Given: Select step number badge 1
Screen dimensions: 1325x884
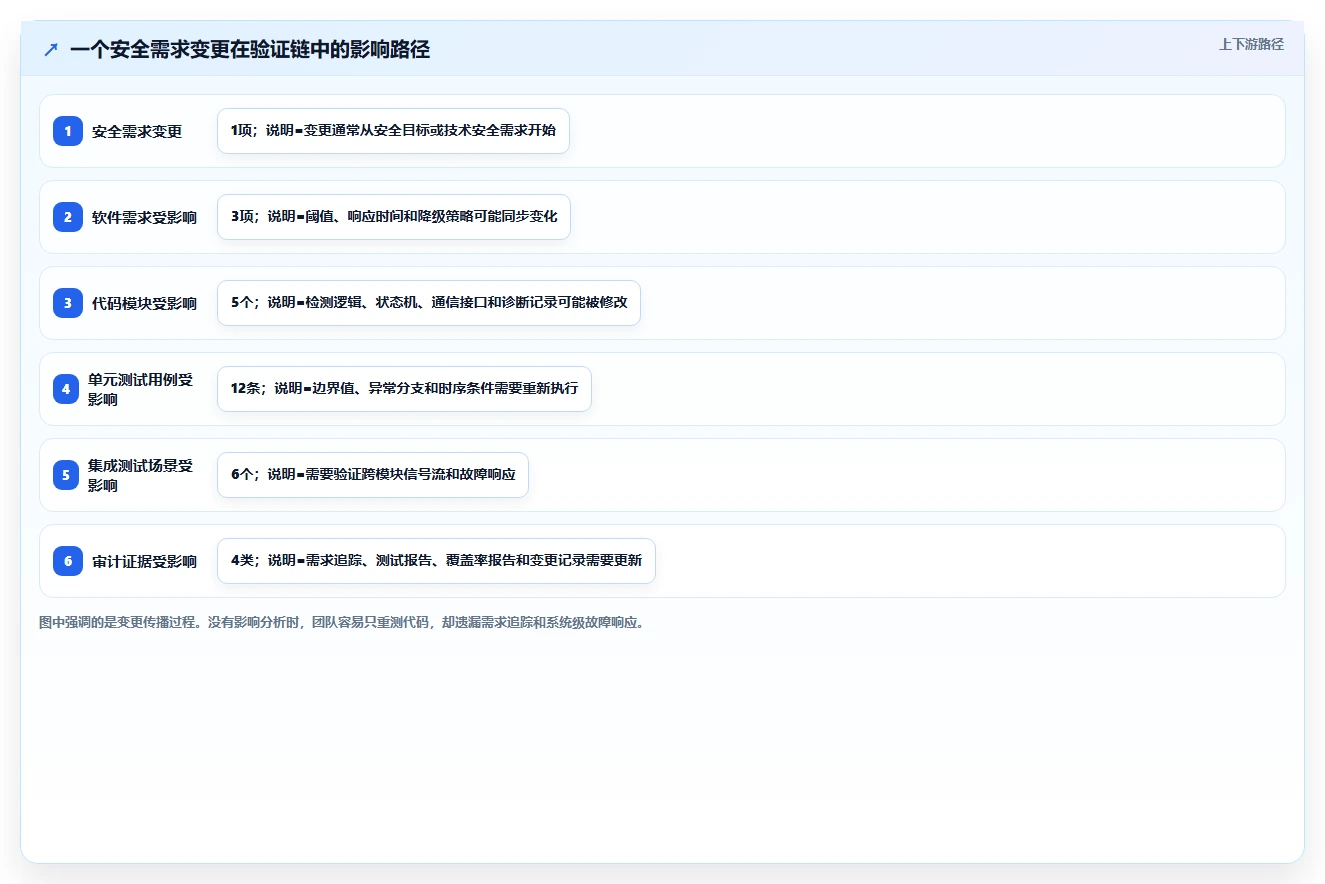Looking at the screenshot, I should pyautogui.click(x=68, y=131).
